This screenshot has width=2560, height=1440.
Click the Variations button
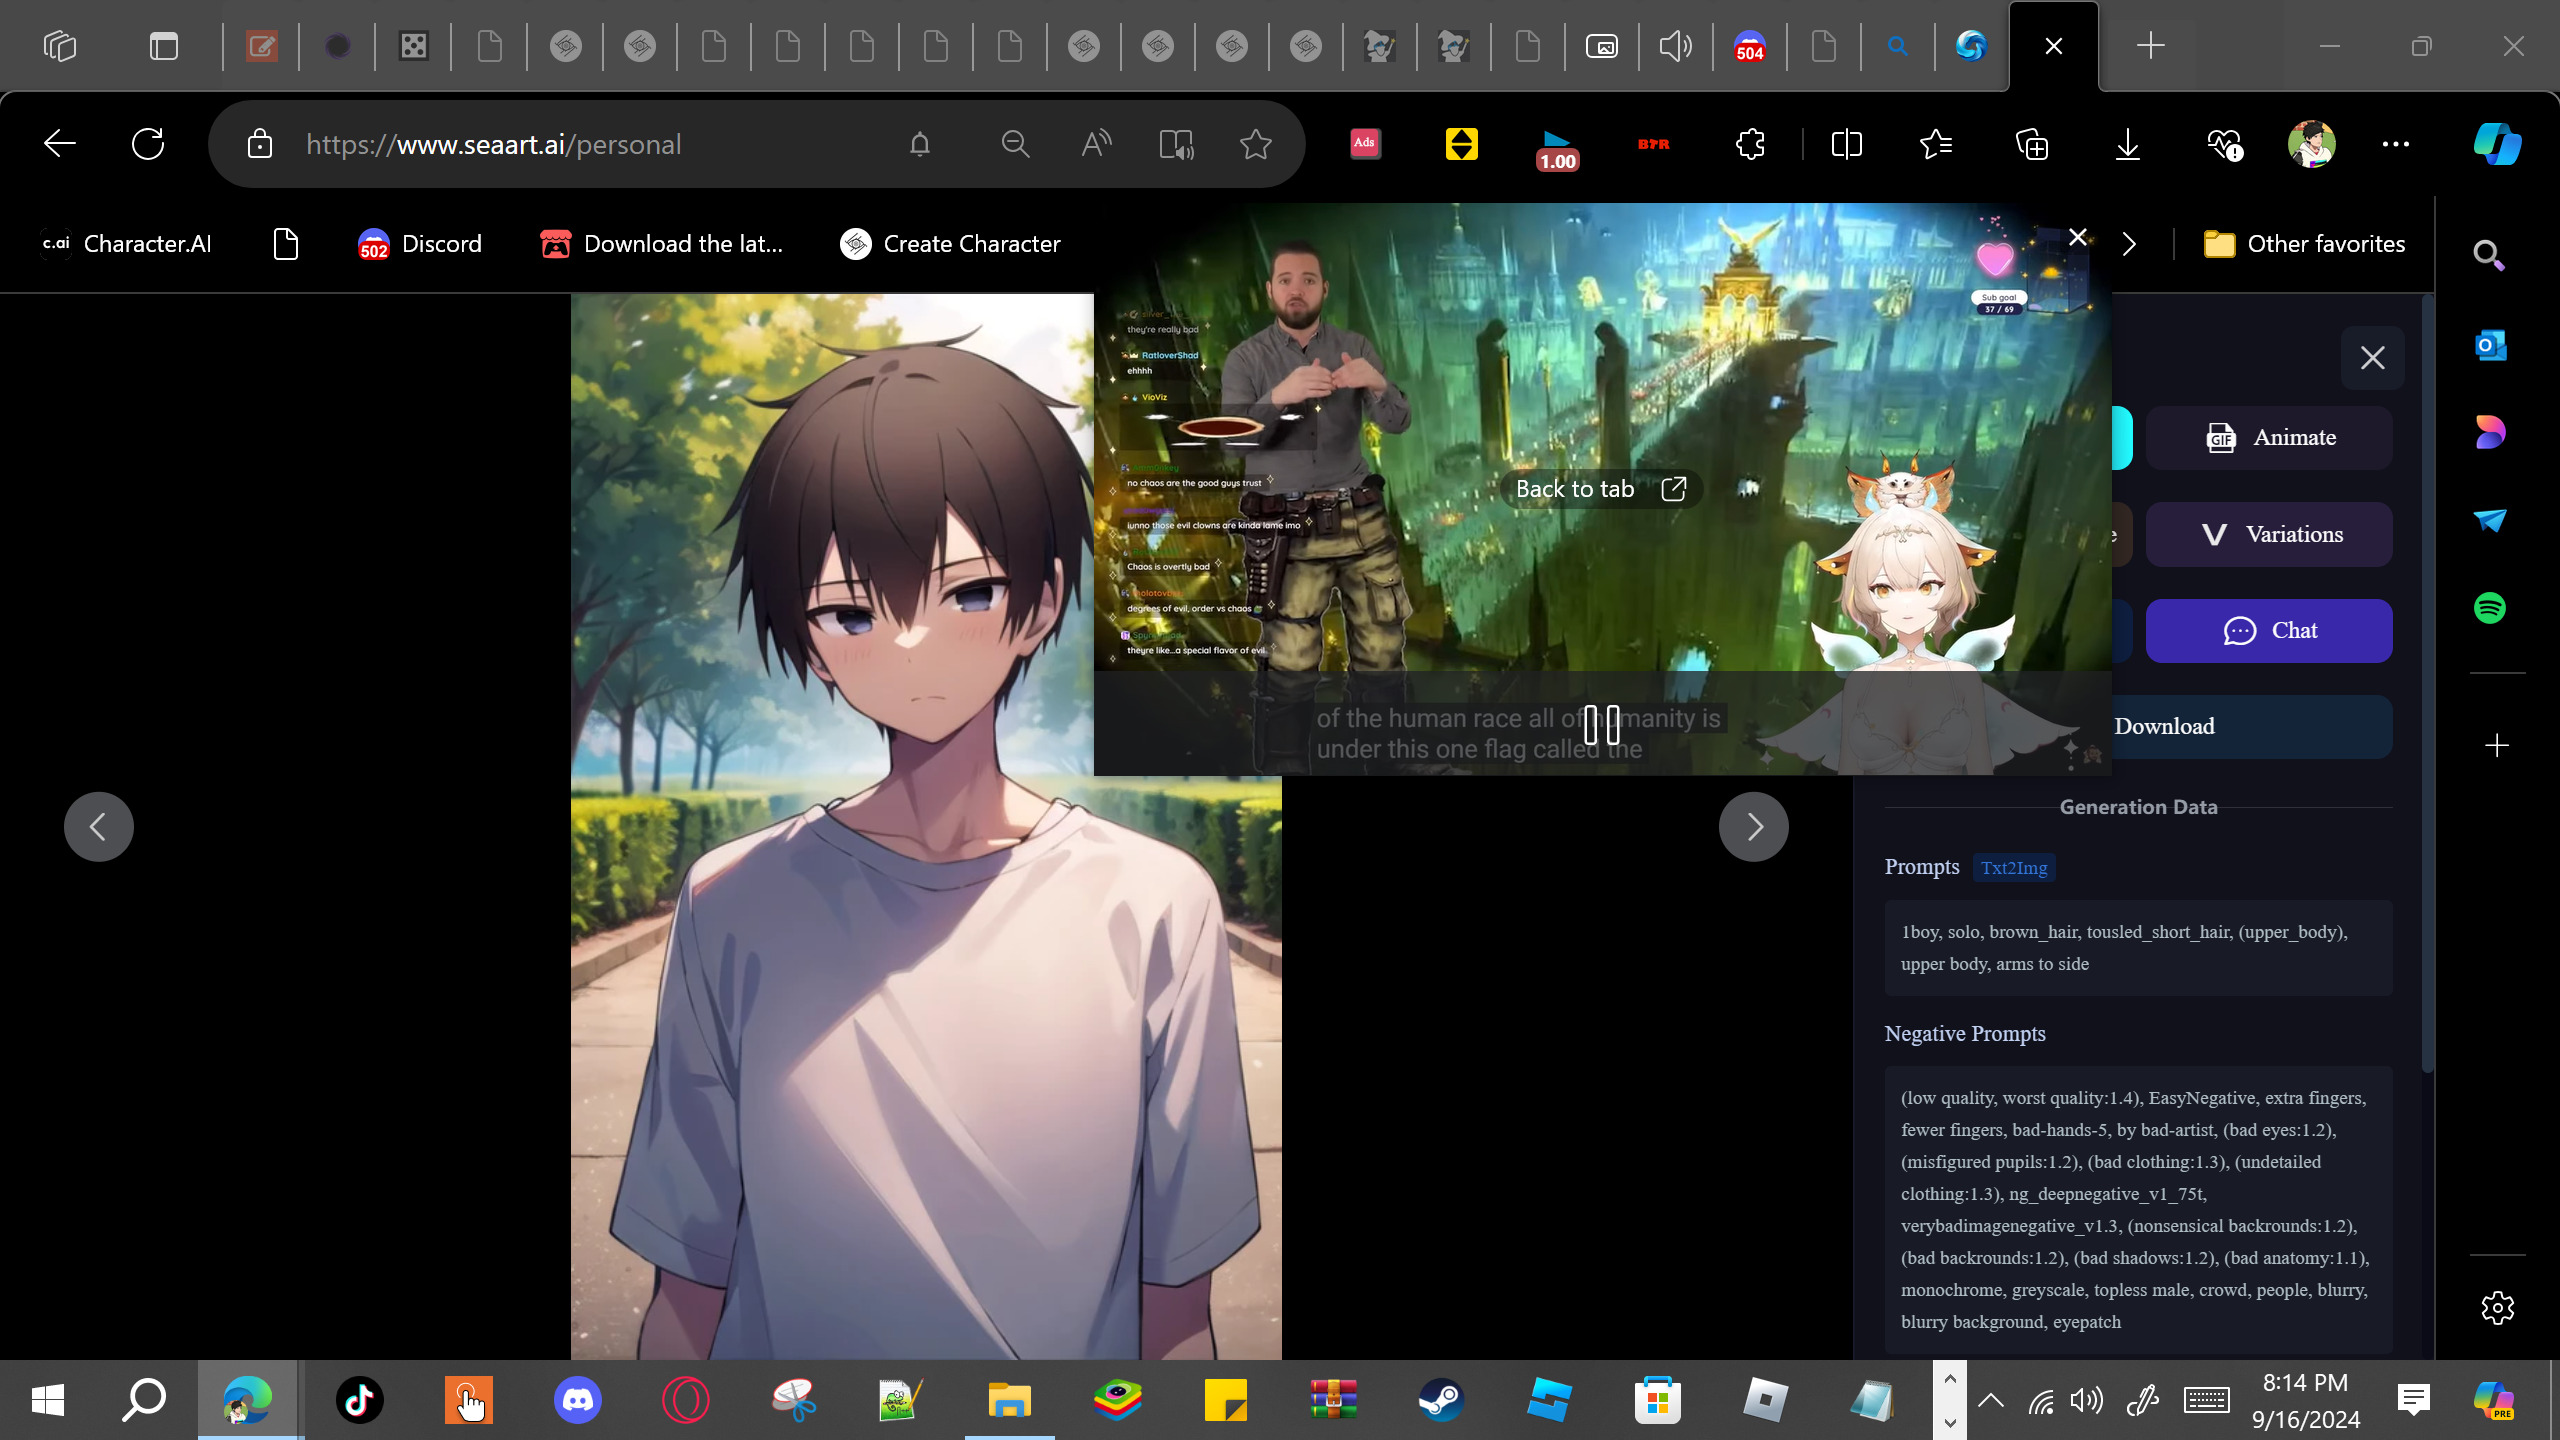click(x=2269, y=535)
